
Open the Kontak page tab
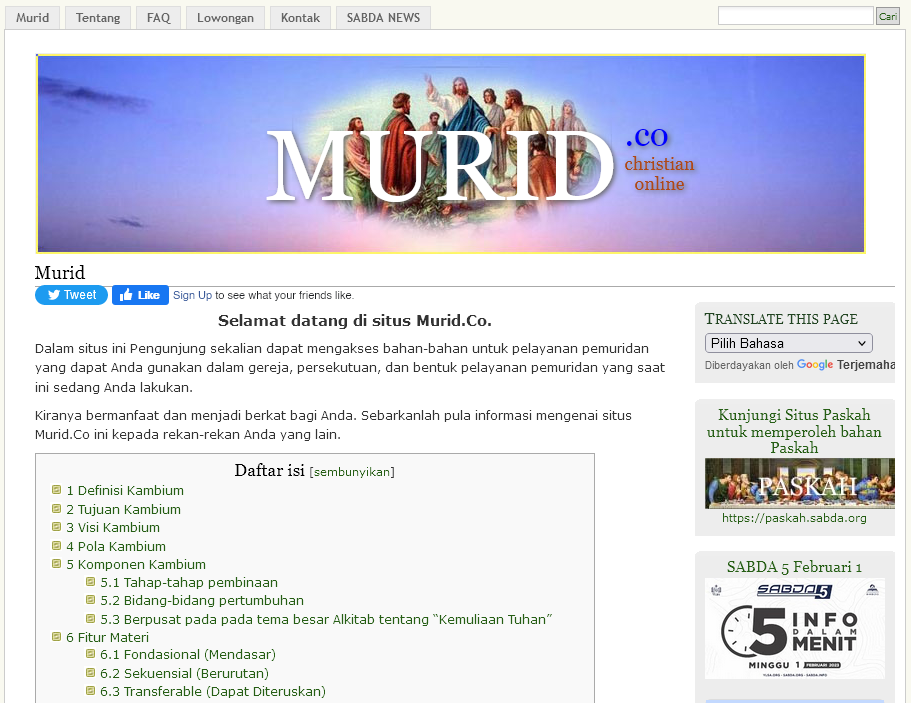[299, 16]
